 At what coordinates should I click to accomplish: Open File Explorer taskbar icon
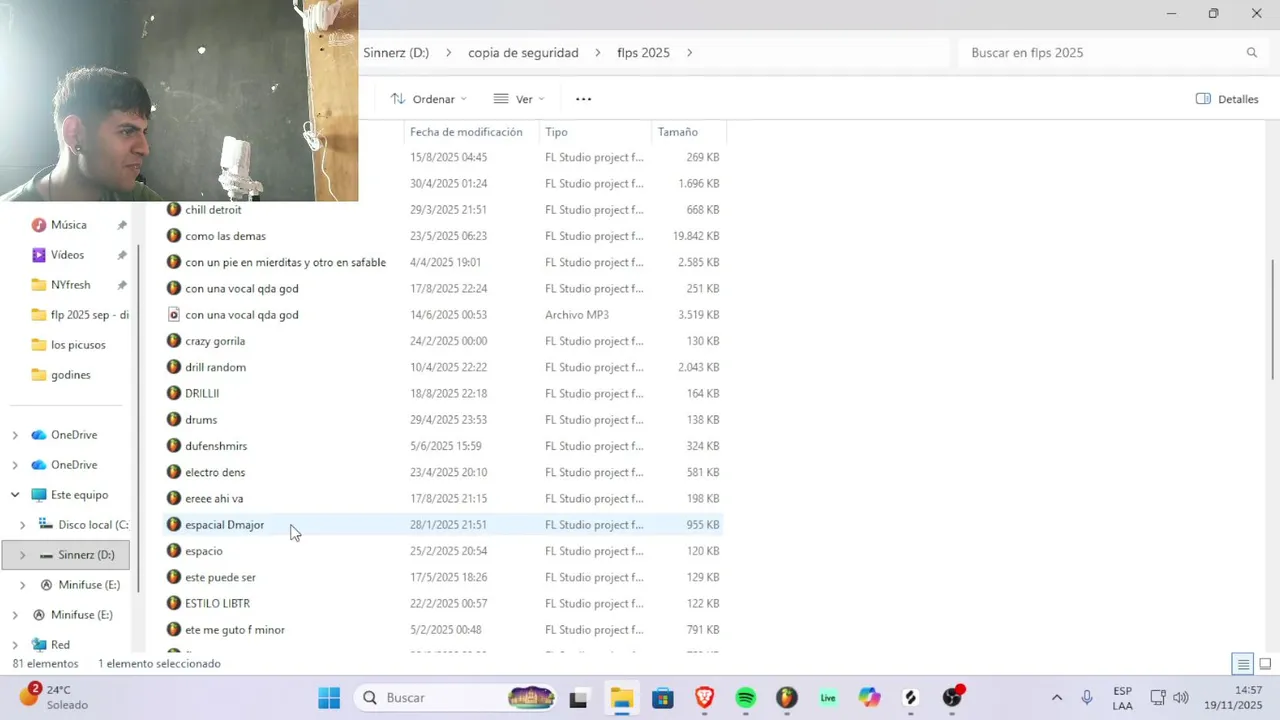(x=621, y=698)
